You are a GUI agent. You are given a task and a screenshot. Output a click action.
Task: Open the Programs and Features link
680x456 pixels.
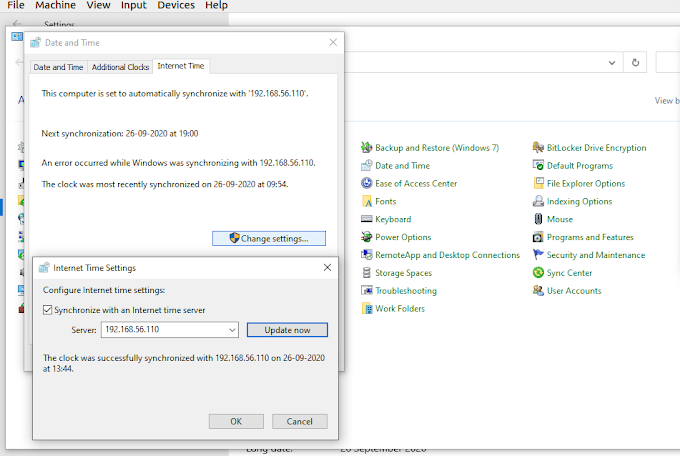point(590,237)
